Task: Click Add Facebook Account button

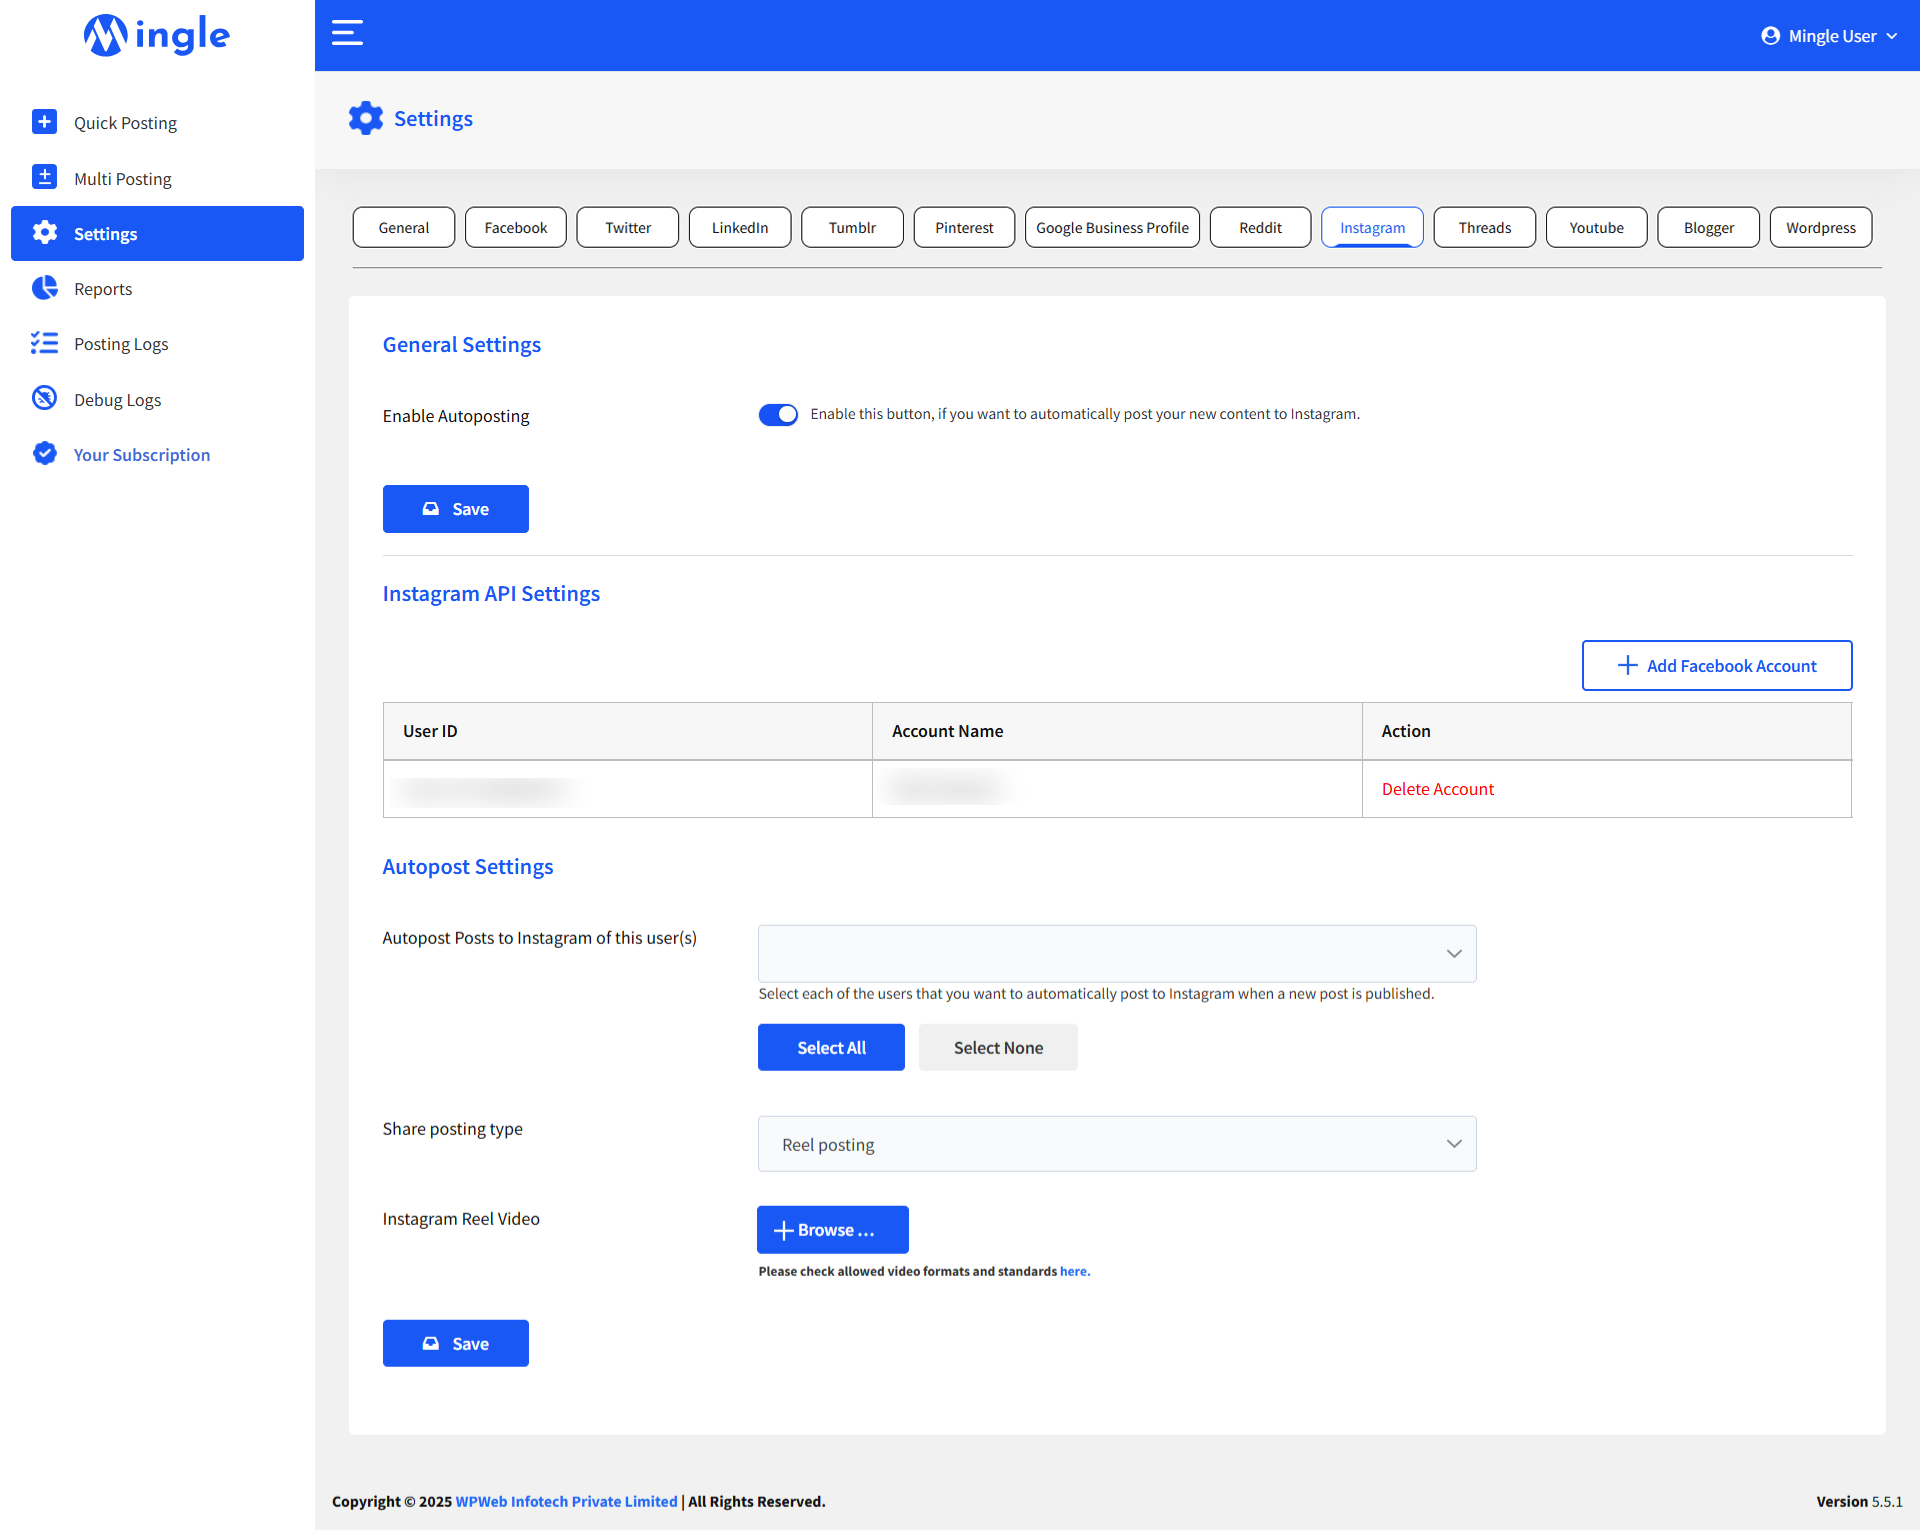Action: coord(1717,665)
